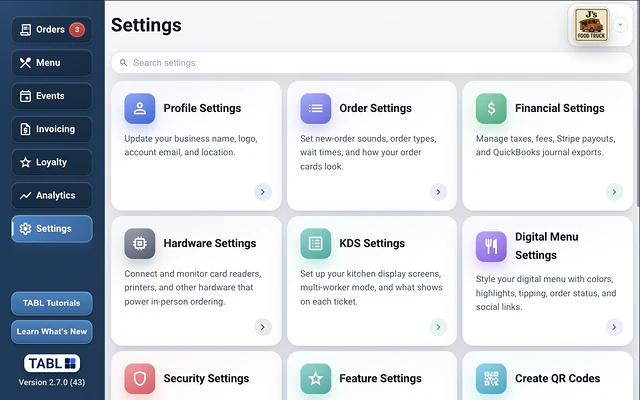Click text "Style your digital menu with colors,"
The image size is (640, 400).
click(x=544, y=279)
